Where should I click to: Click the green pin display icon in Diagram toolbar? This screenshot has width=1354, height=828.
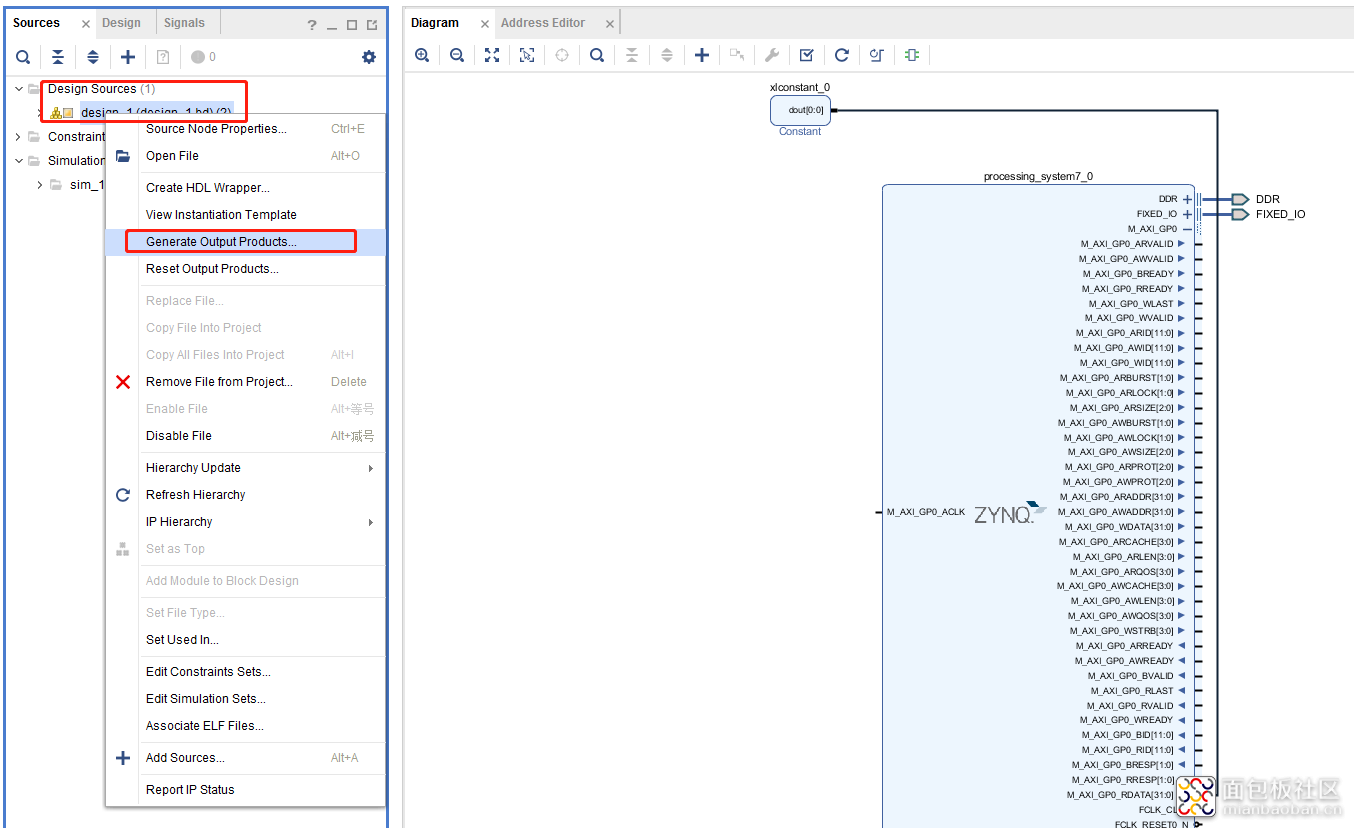(912, 55)
